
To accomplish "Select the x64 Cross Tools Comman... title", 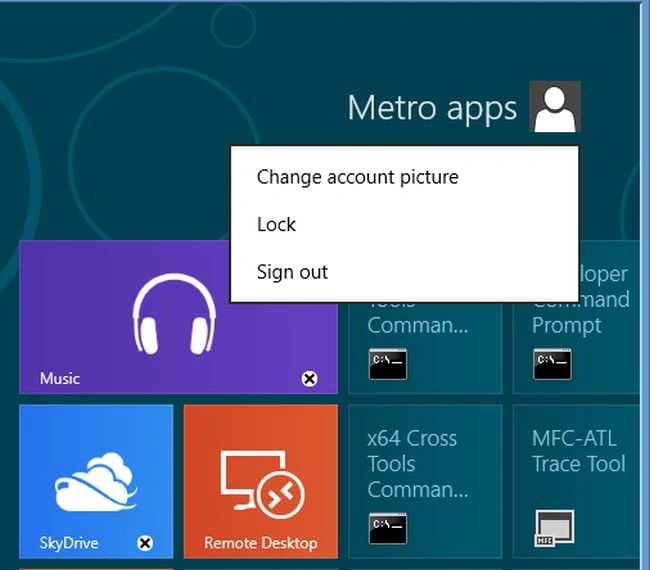I will point(417,464).
